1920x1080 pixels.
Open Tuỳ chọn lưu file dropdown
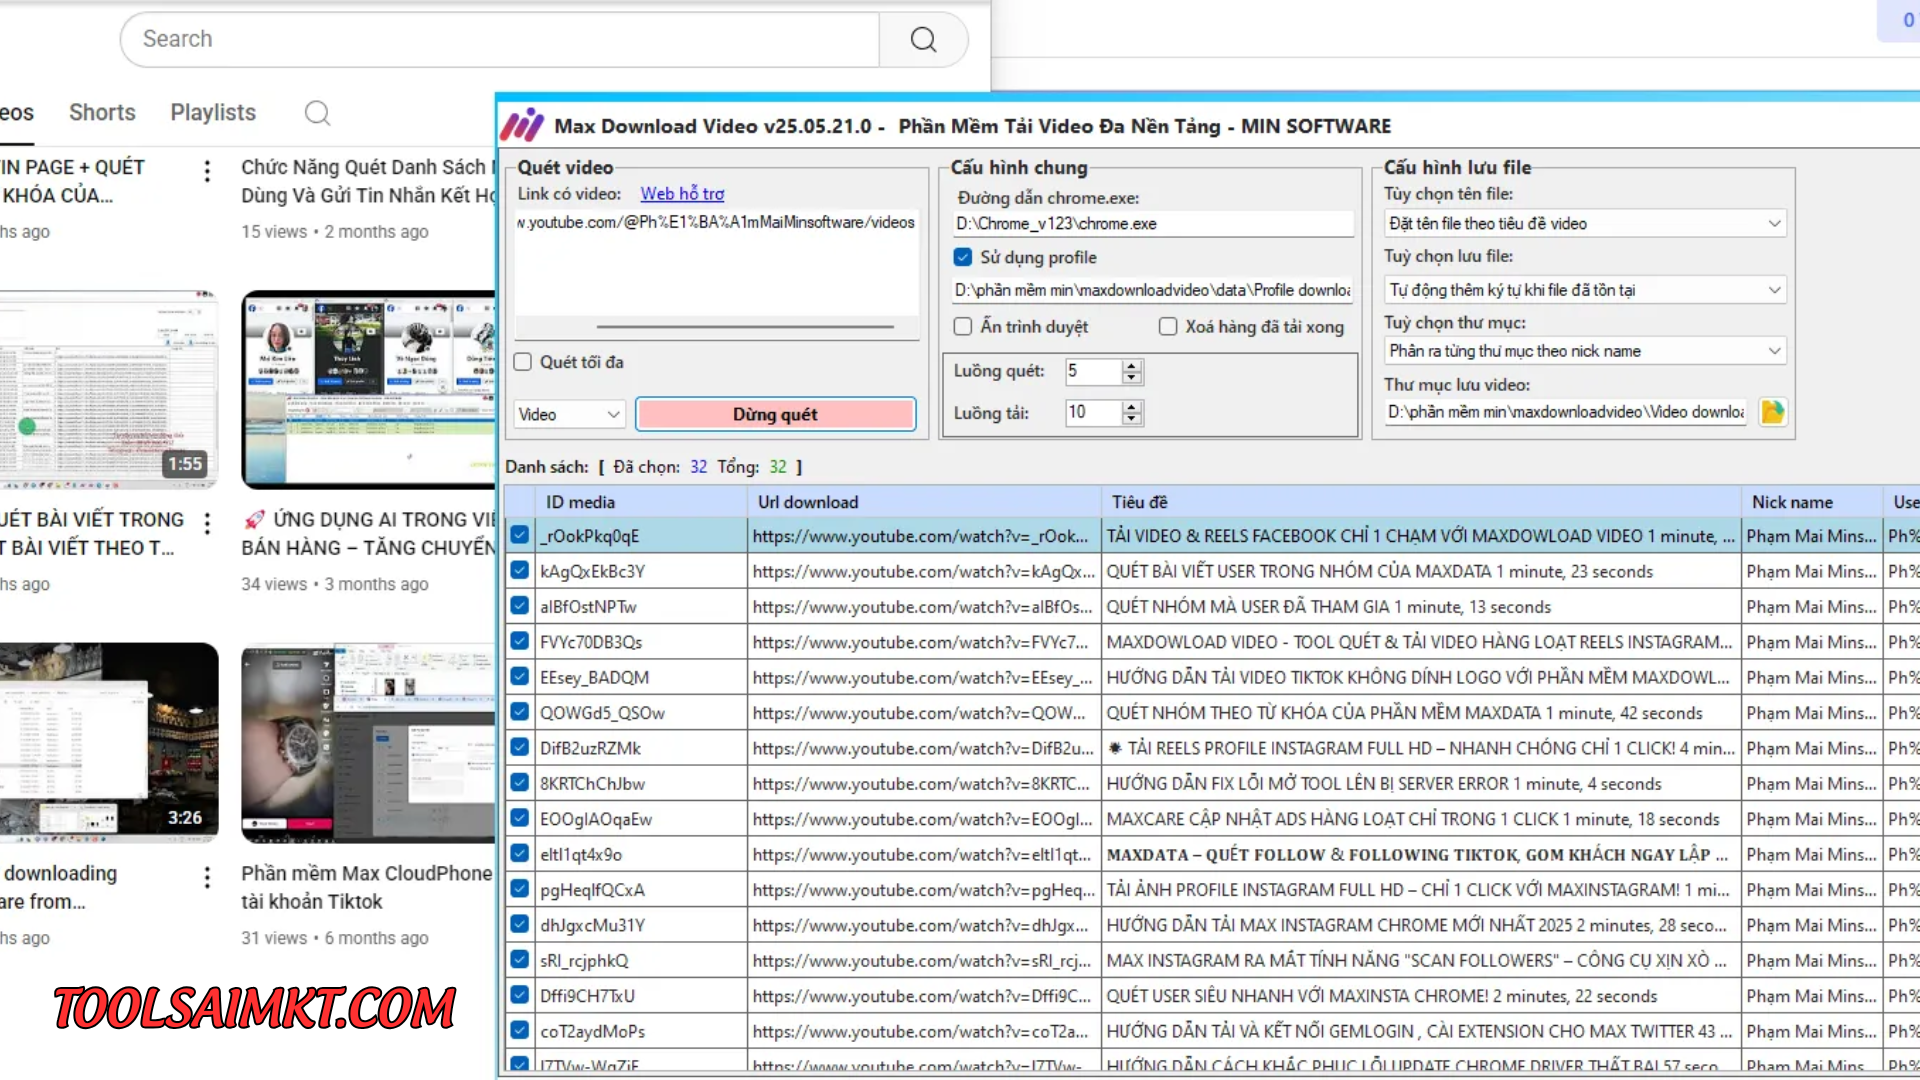(x=1585, y=290)
